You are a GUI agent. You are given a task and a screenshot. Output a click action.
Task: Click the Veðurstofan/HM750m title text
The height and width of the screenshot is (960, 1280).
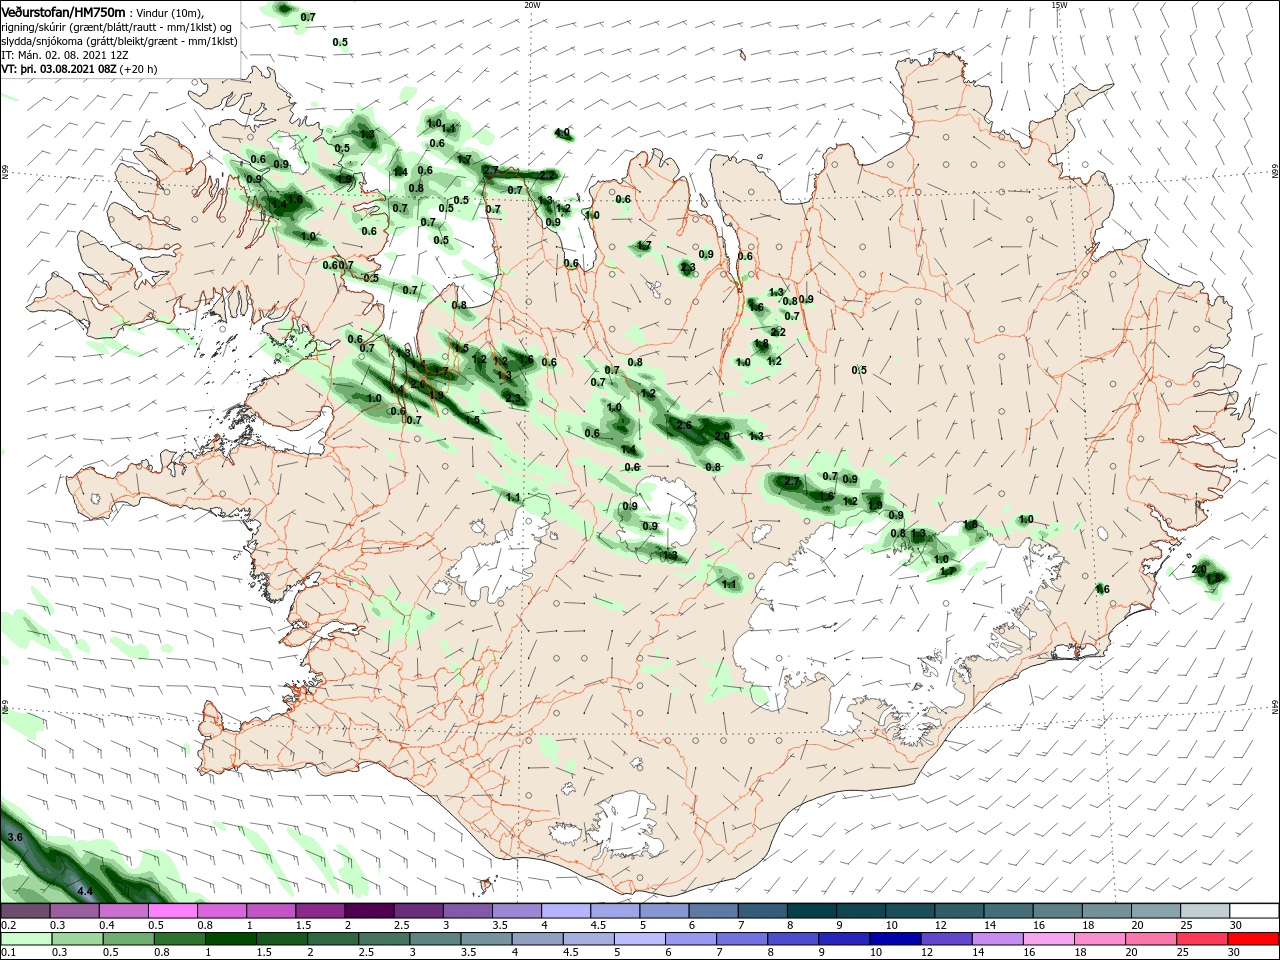click(63, 12)
